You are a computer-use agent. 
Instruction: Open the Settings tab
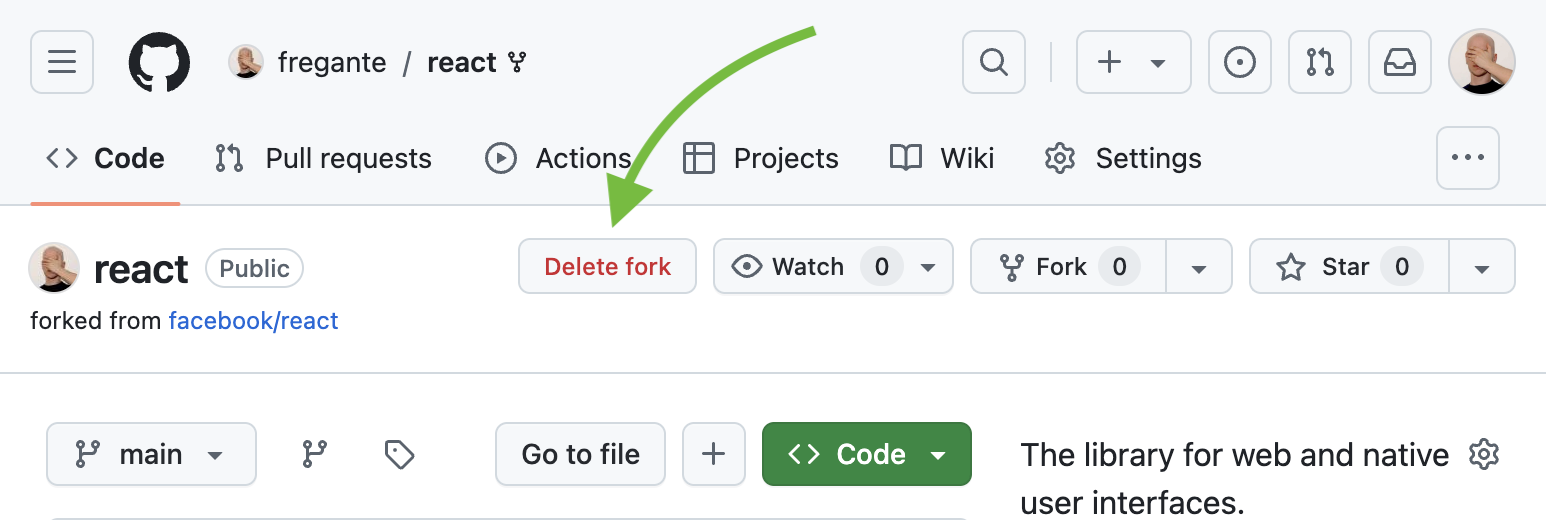pos(1123,159)
